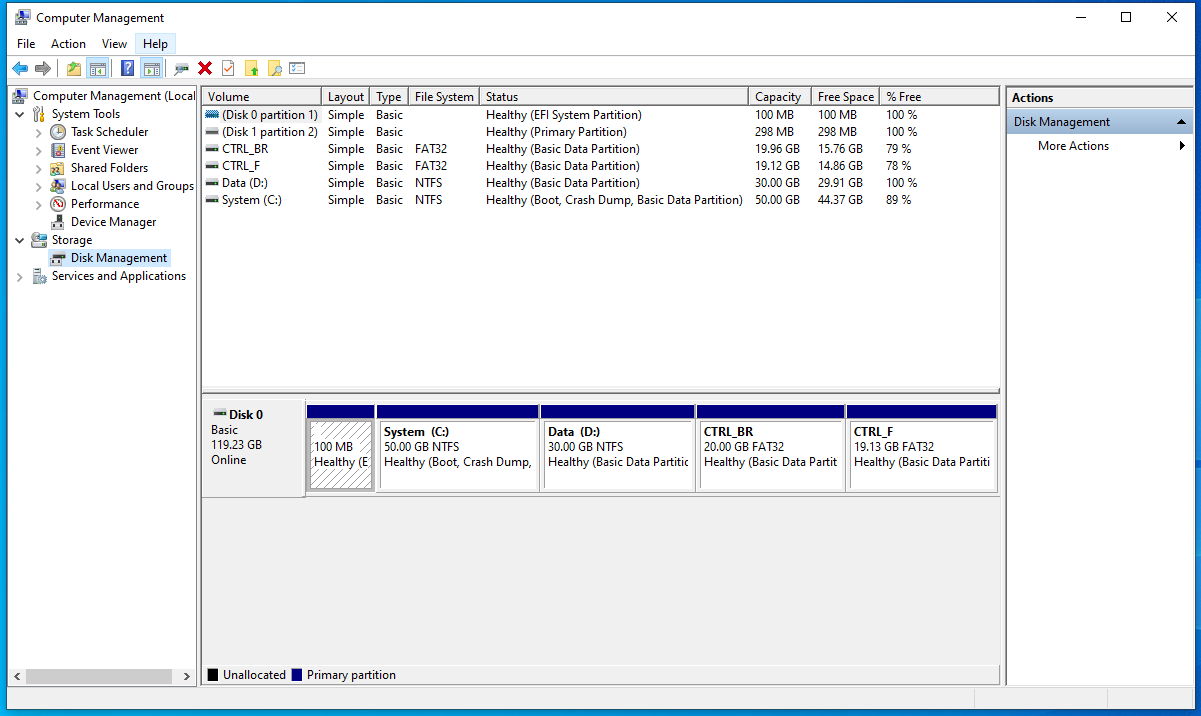Click the Shared Folders icon in tree
1201x716 pixels.
pyautogui.click(x=59, y=168)
